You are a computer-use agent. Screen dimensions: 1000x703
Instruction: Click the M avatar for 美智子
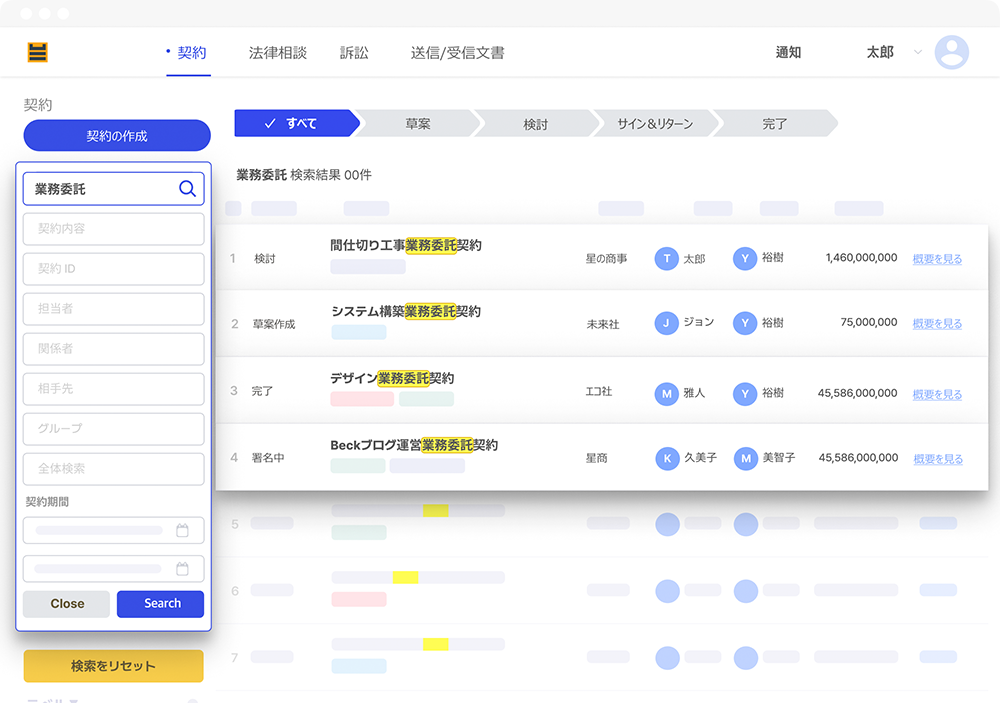(x=746, y=458)
